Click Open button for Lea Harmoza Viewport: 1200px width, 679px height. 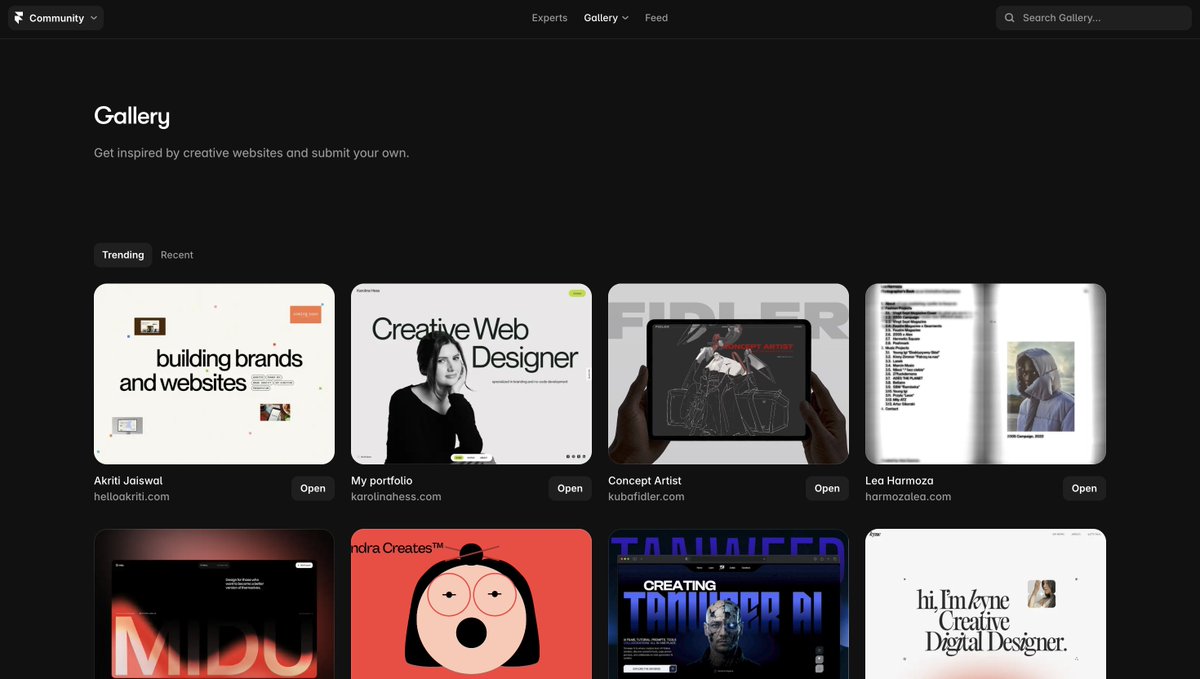[1084, 488]
